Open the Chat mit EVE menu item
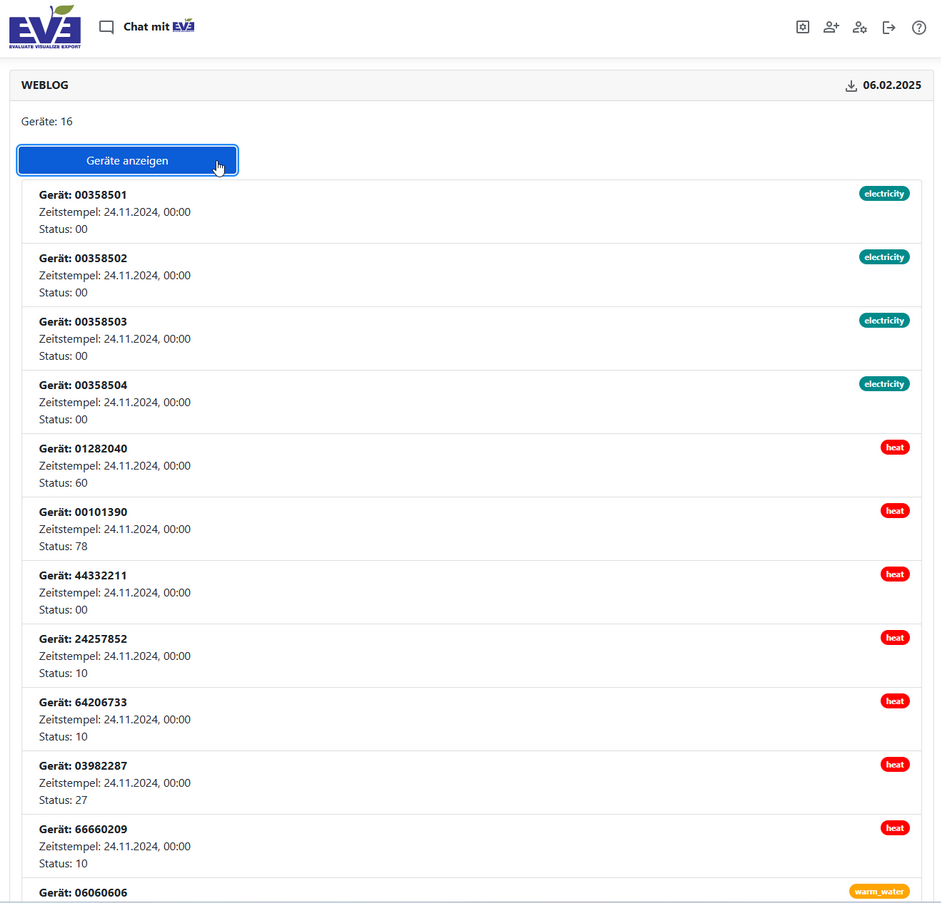The width and height of the screenshot is (941, 903). coord(158,27)
